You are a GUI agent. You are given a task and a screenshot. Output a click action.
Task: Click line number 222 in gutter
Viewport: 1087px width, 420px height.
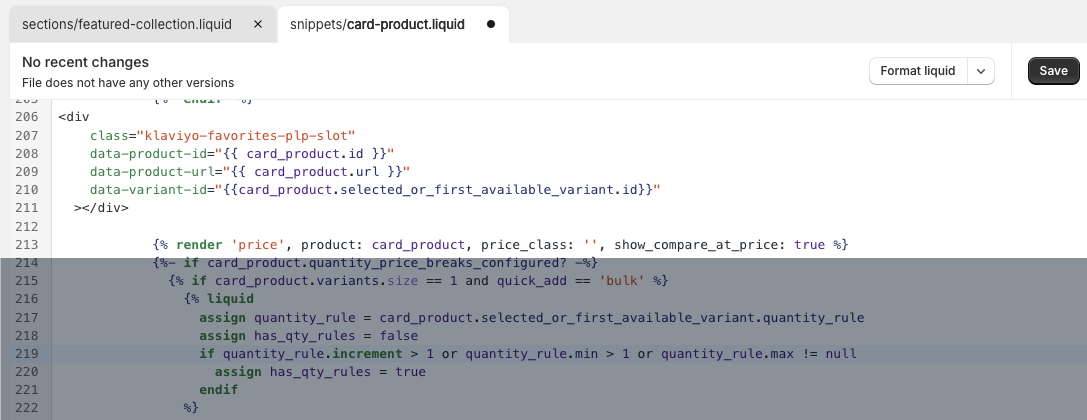tap(28, 408)
